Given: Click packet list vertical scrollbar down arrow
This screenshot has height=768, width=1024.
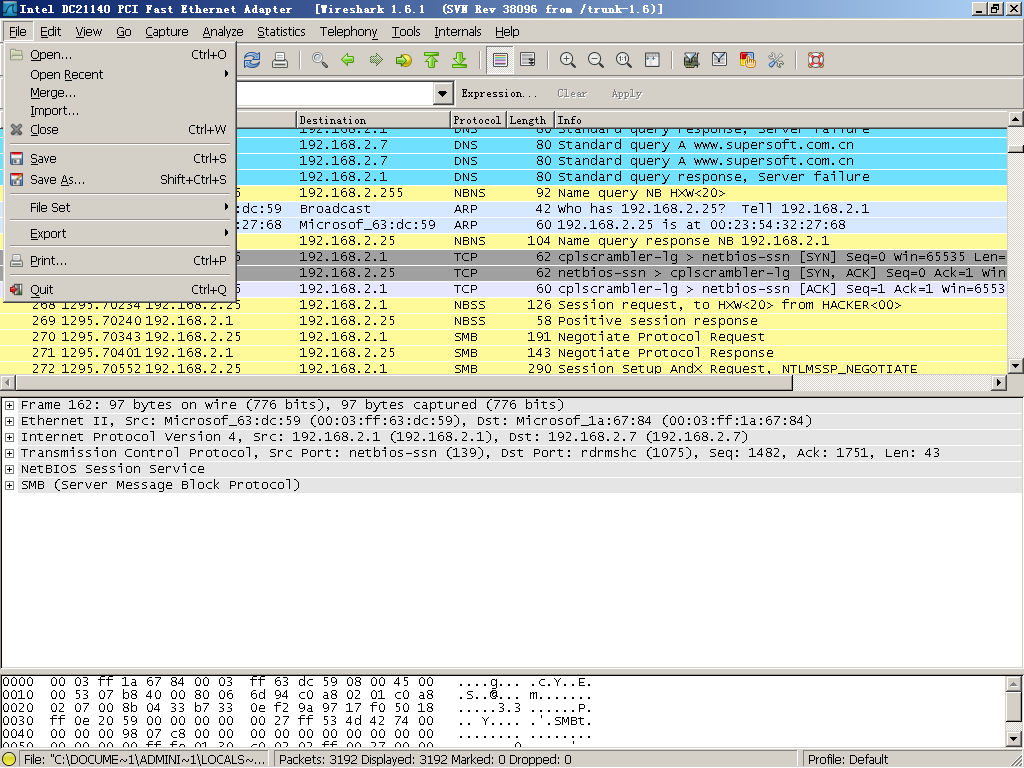Looking at the screenshot, I should click(x=1016, y=366).
